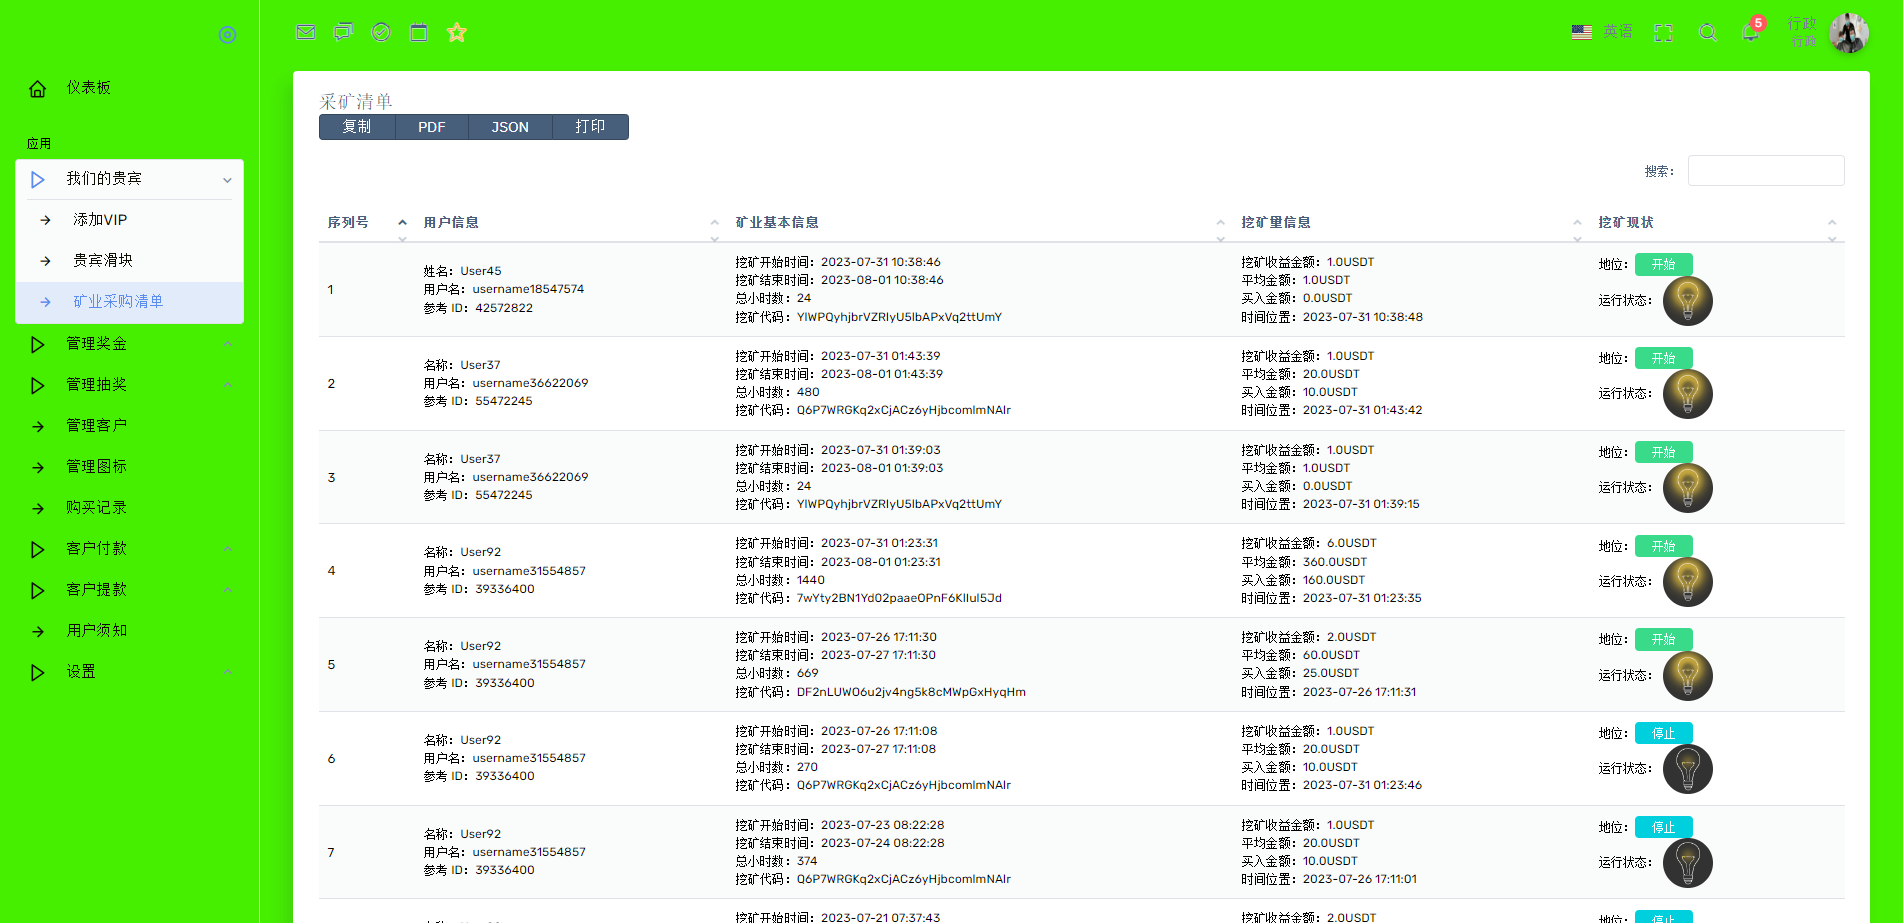Click the 搜索 search input field

(x=1765, y=171)
